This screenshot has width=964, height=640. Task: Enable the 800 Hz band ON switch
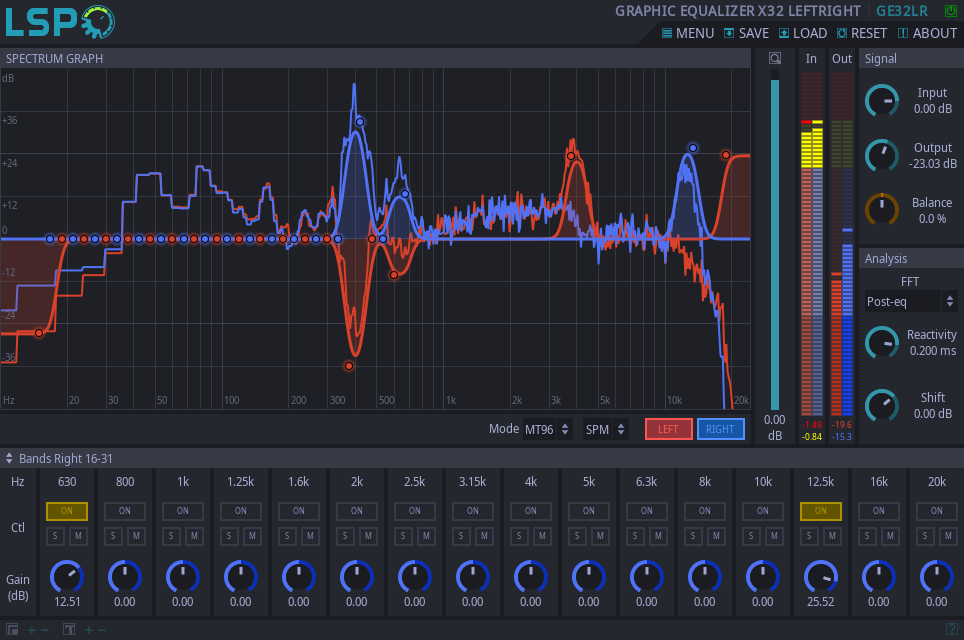click(x=125, y=511)
